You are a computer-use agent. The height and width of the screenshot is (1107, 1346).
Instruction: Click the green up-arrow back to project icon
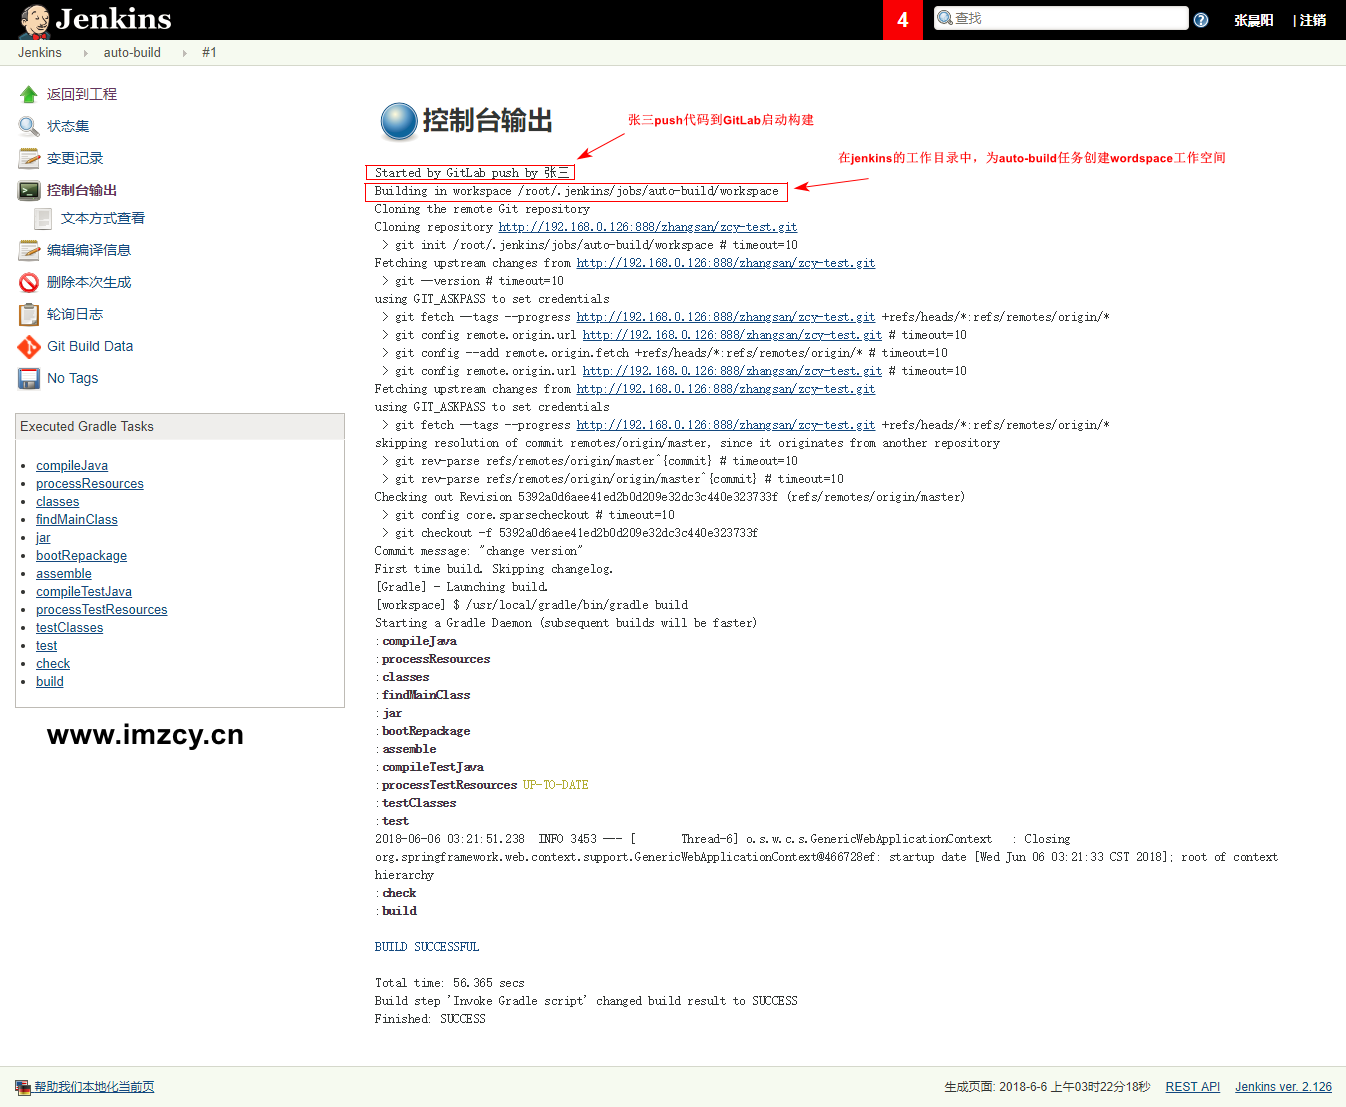click(28, 94)
